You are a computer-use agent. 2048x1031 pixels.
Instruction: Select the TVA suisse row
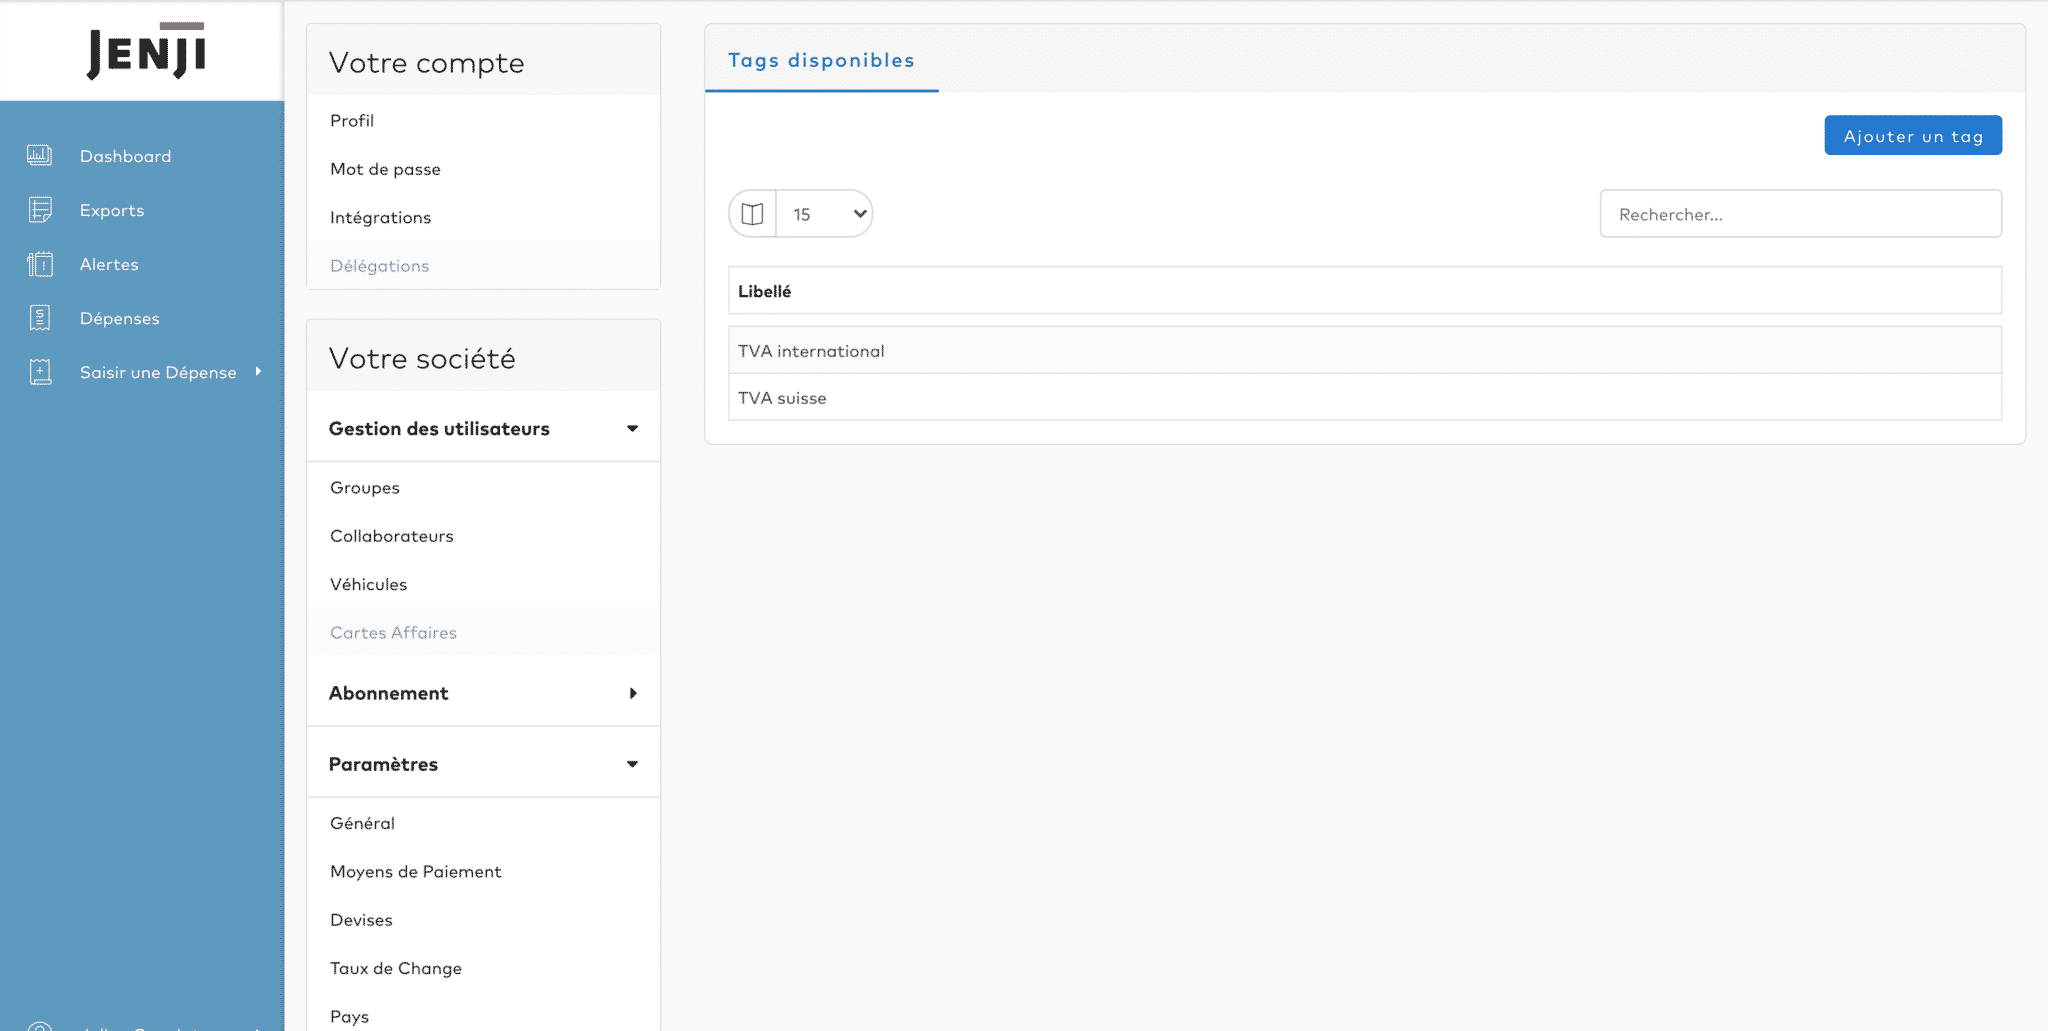coord(1365,397)
